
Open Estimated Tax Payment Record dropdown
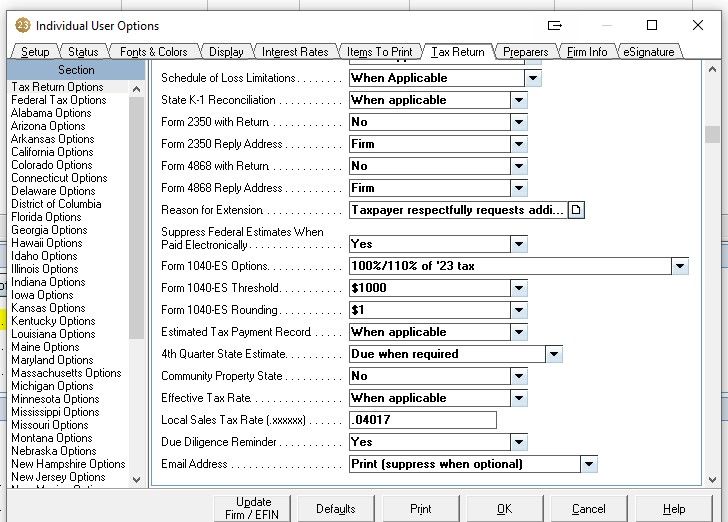[x=519, y=332]
